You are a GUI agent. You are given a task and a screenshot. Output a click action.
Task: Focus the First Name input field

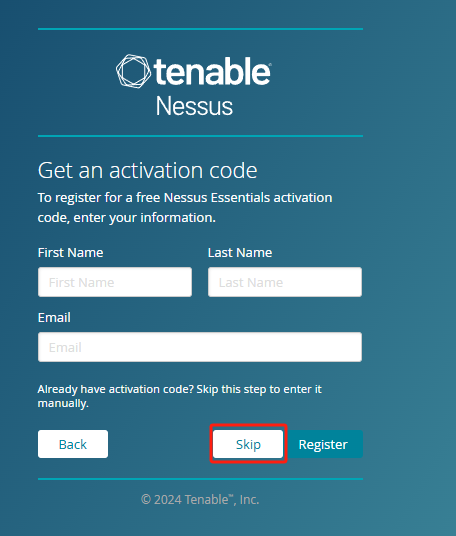[115, 282]
